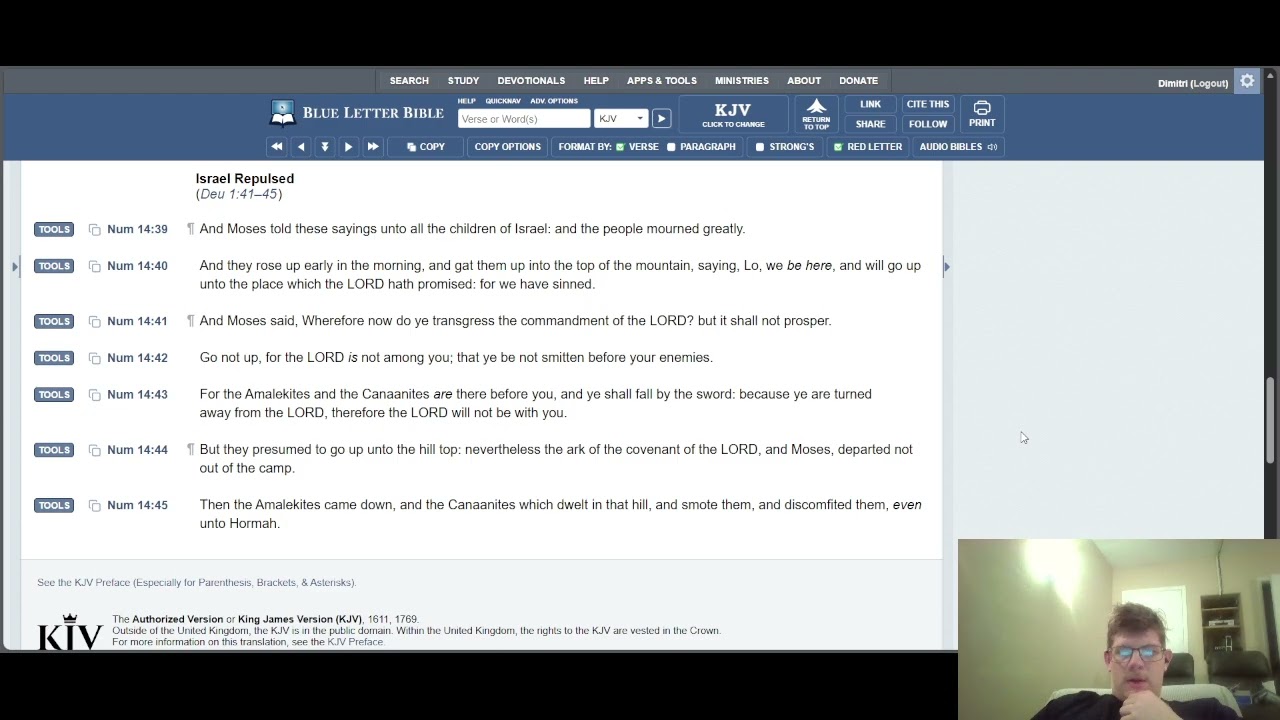Toggle the Paragraph format checkbox

click(x=671, y=147)
